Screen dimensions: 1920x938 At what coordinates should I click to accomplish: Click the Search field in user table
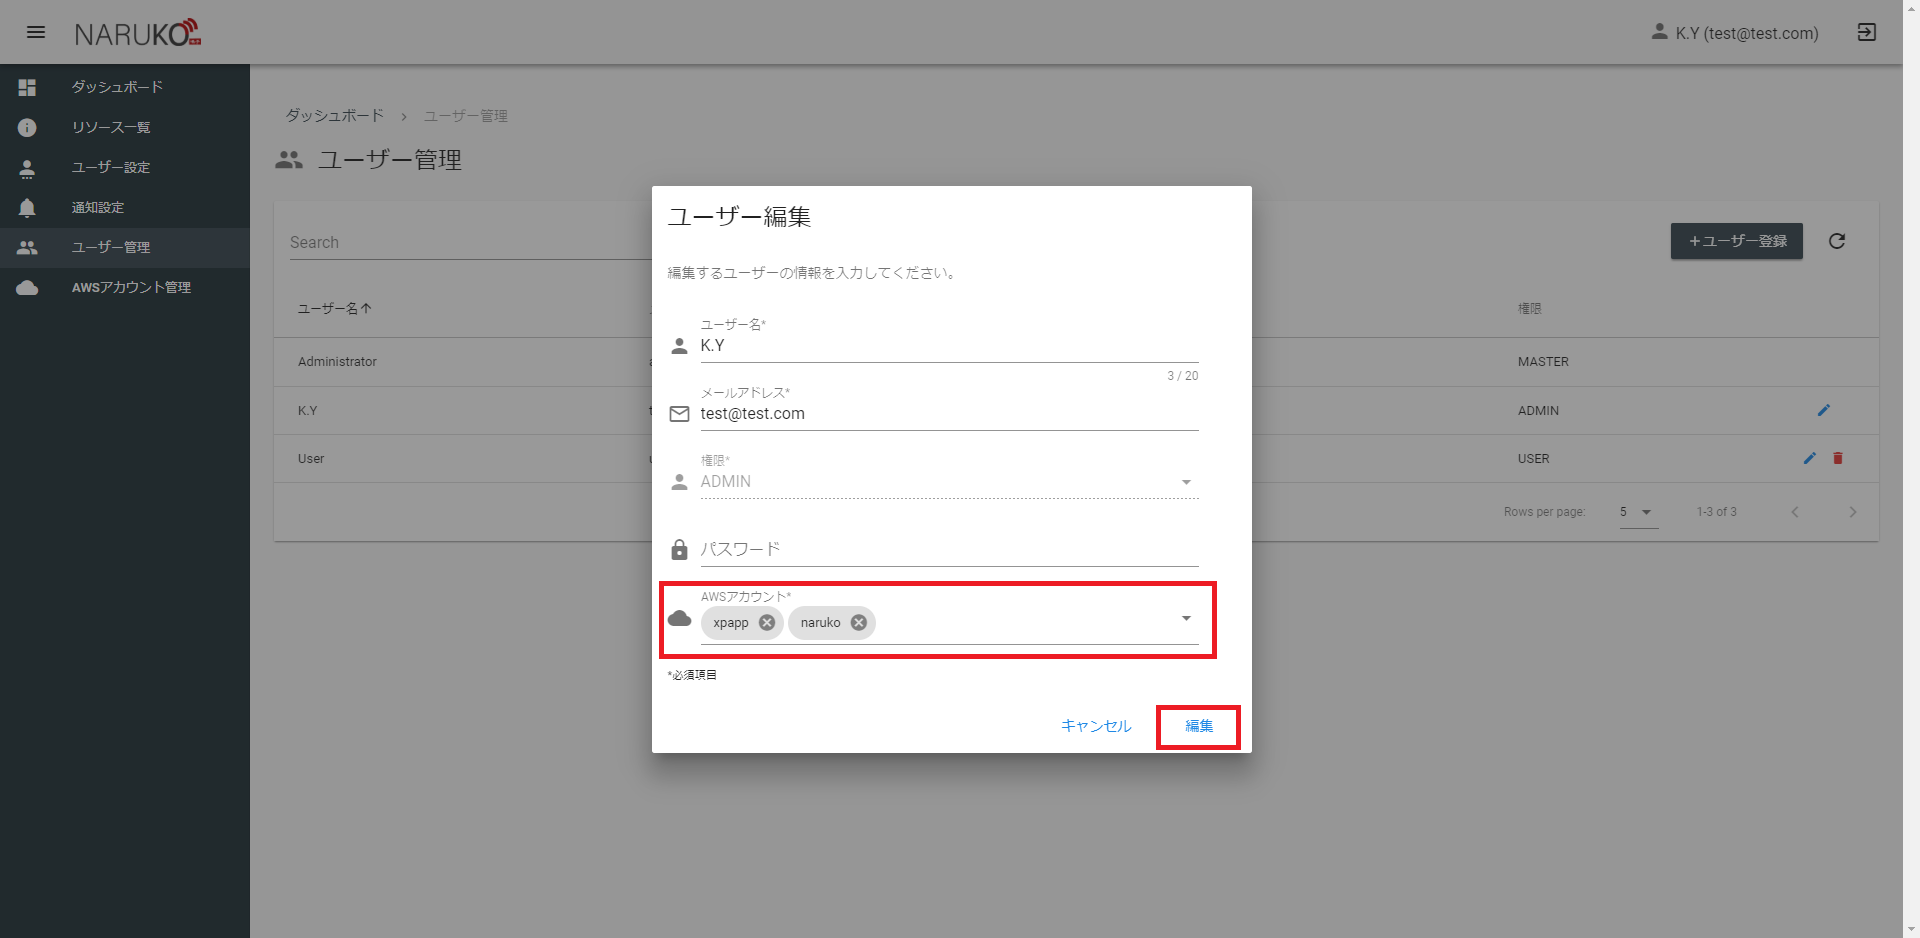coord(470,242)
